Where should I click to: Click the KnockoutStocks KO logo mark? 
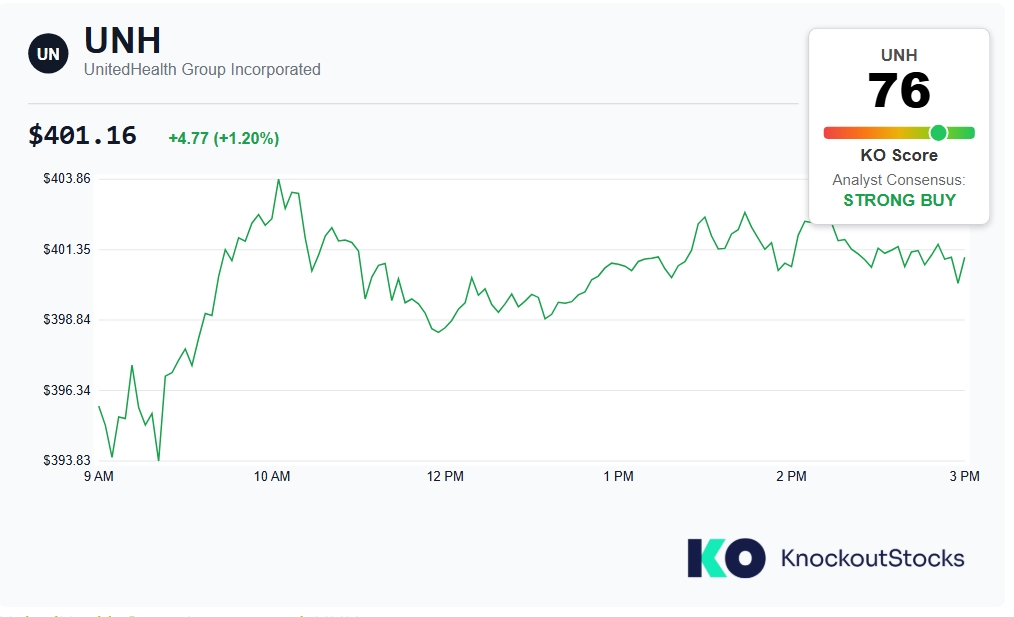pyautogui.click(x=726, y=558)
